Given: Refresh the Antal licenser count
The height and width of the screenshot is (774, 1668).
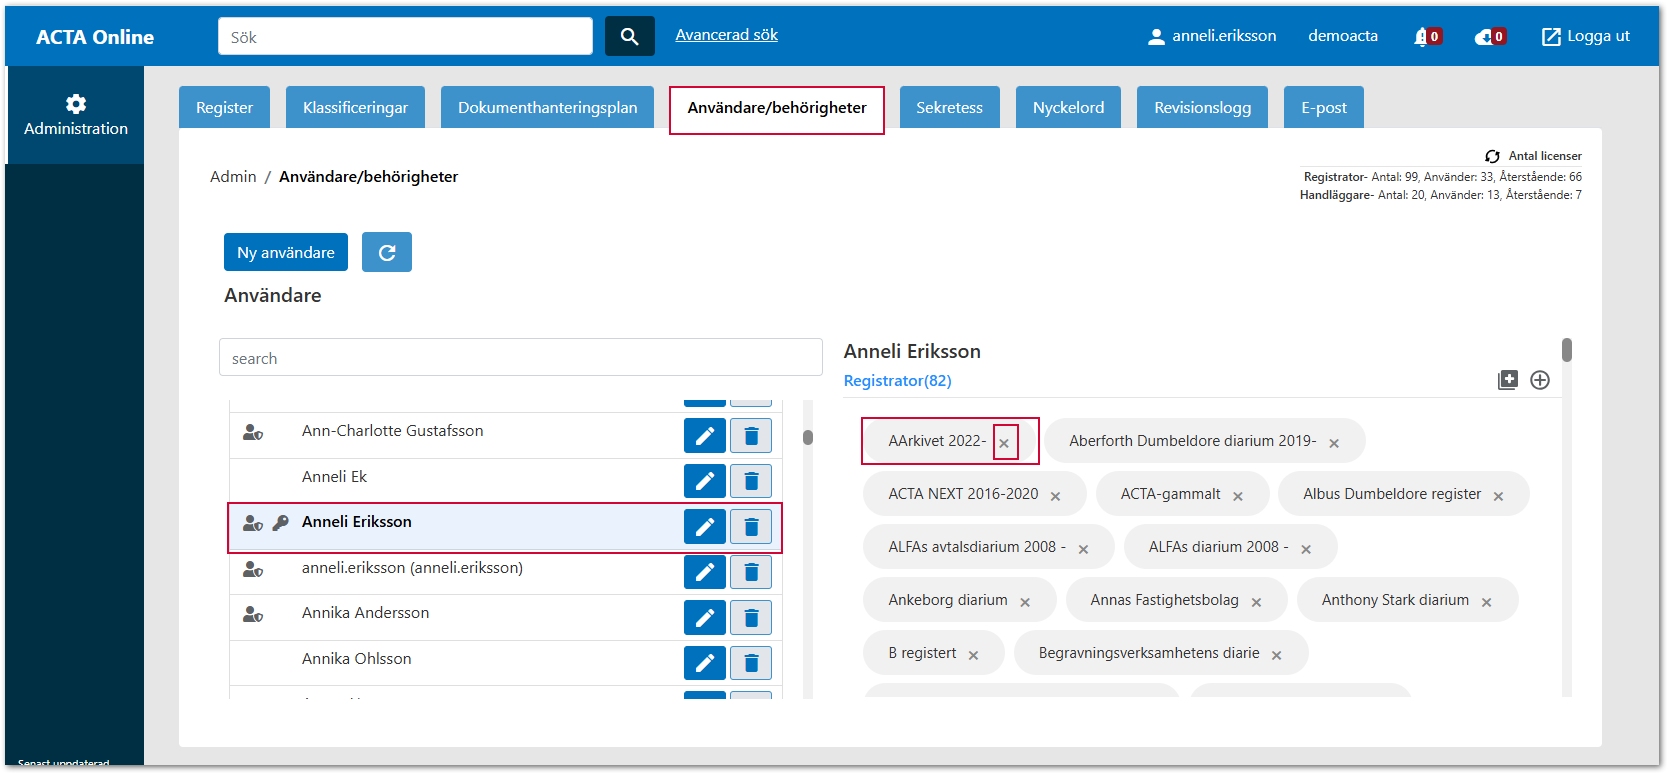Looking at the screenshot, I should (x=1492, y=156).
